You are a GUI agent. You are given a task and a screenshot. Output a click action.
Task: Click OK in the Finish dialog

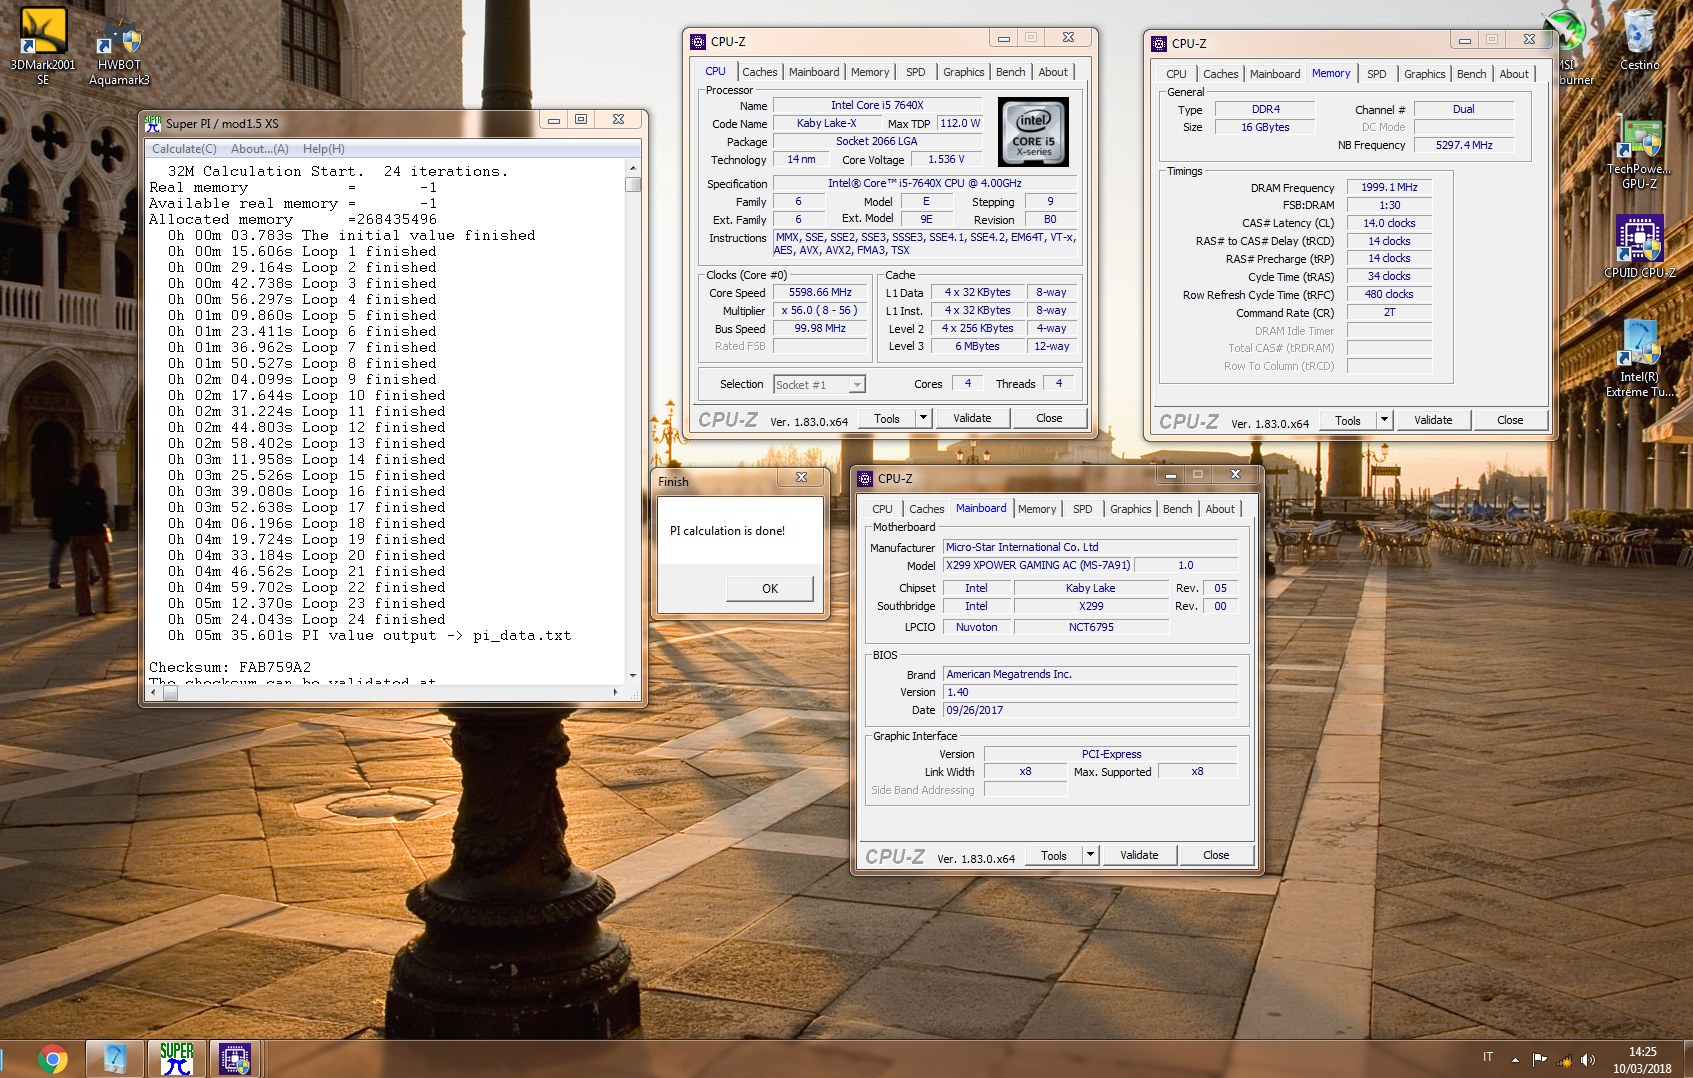(x=770, y=588)
